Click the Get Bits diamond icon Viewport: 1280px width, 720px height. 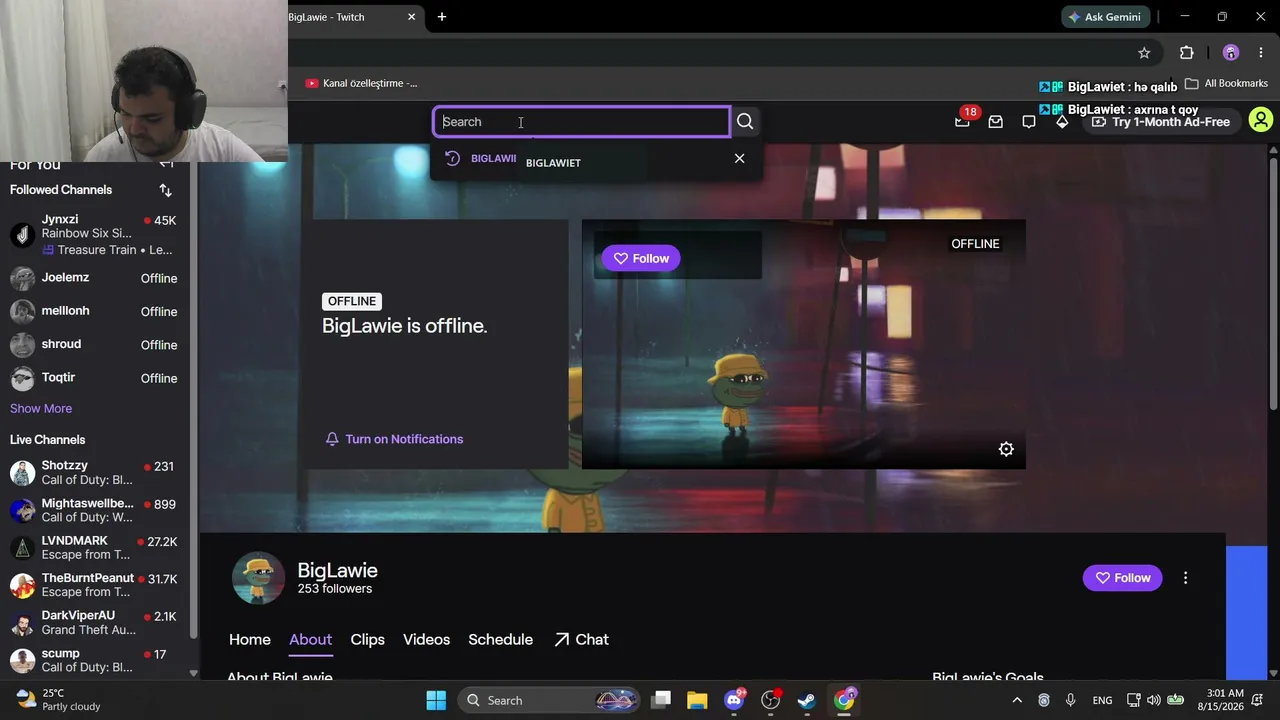(x=1062, y=122)
